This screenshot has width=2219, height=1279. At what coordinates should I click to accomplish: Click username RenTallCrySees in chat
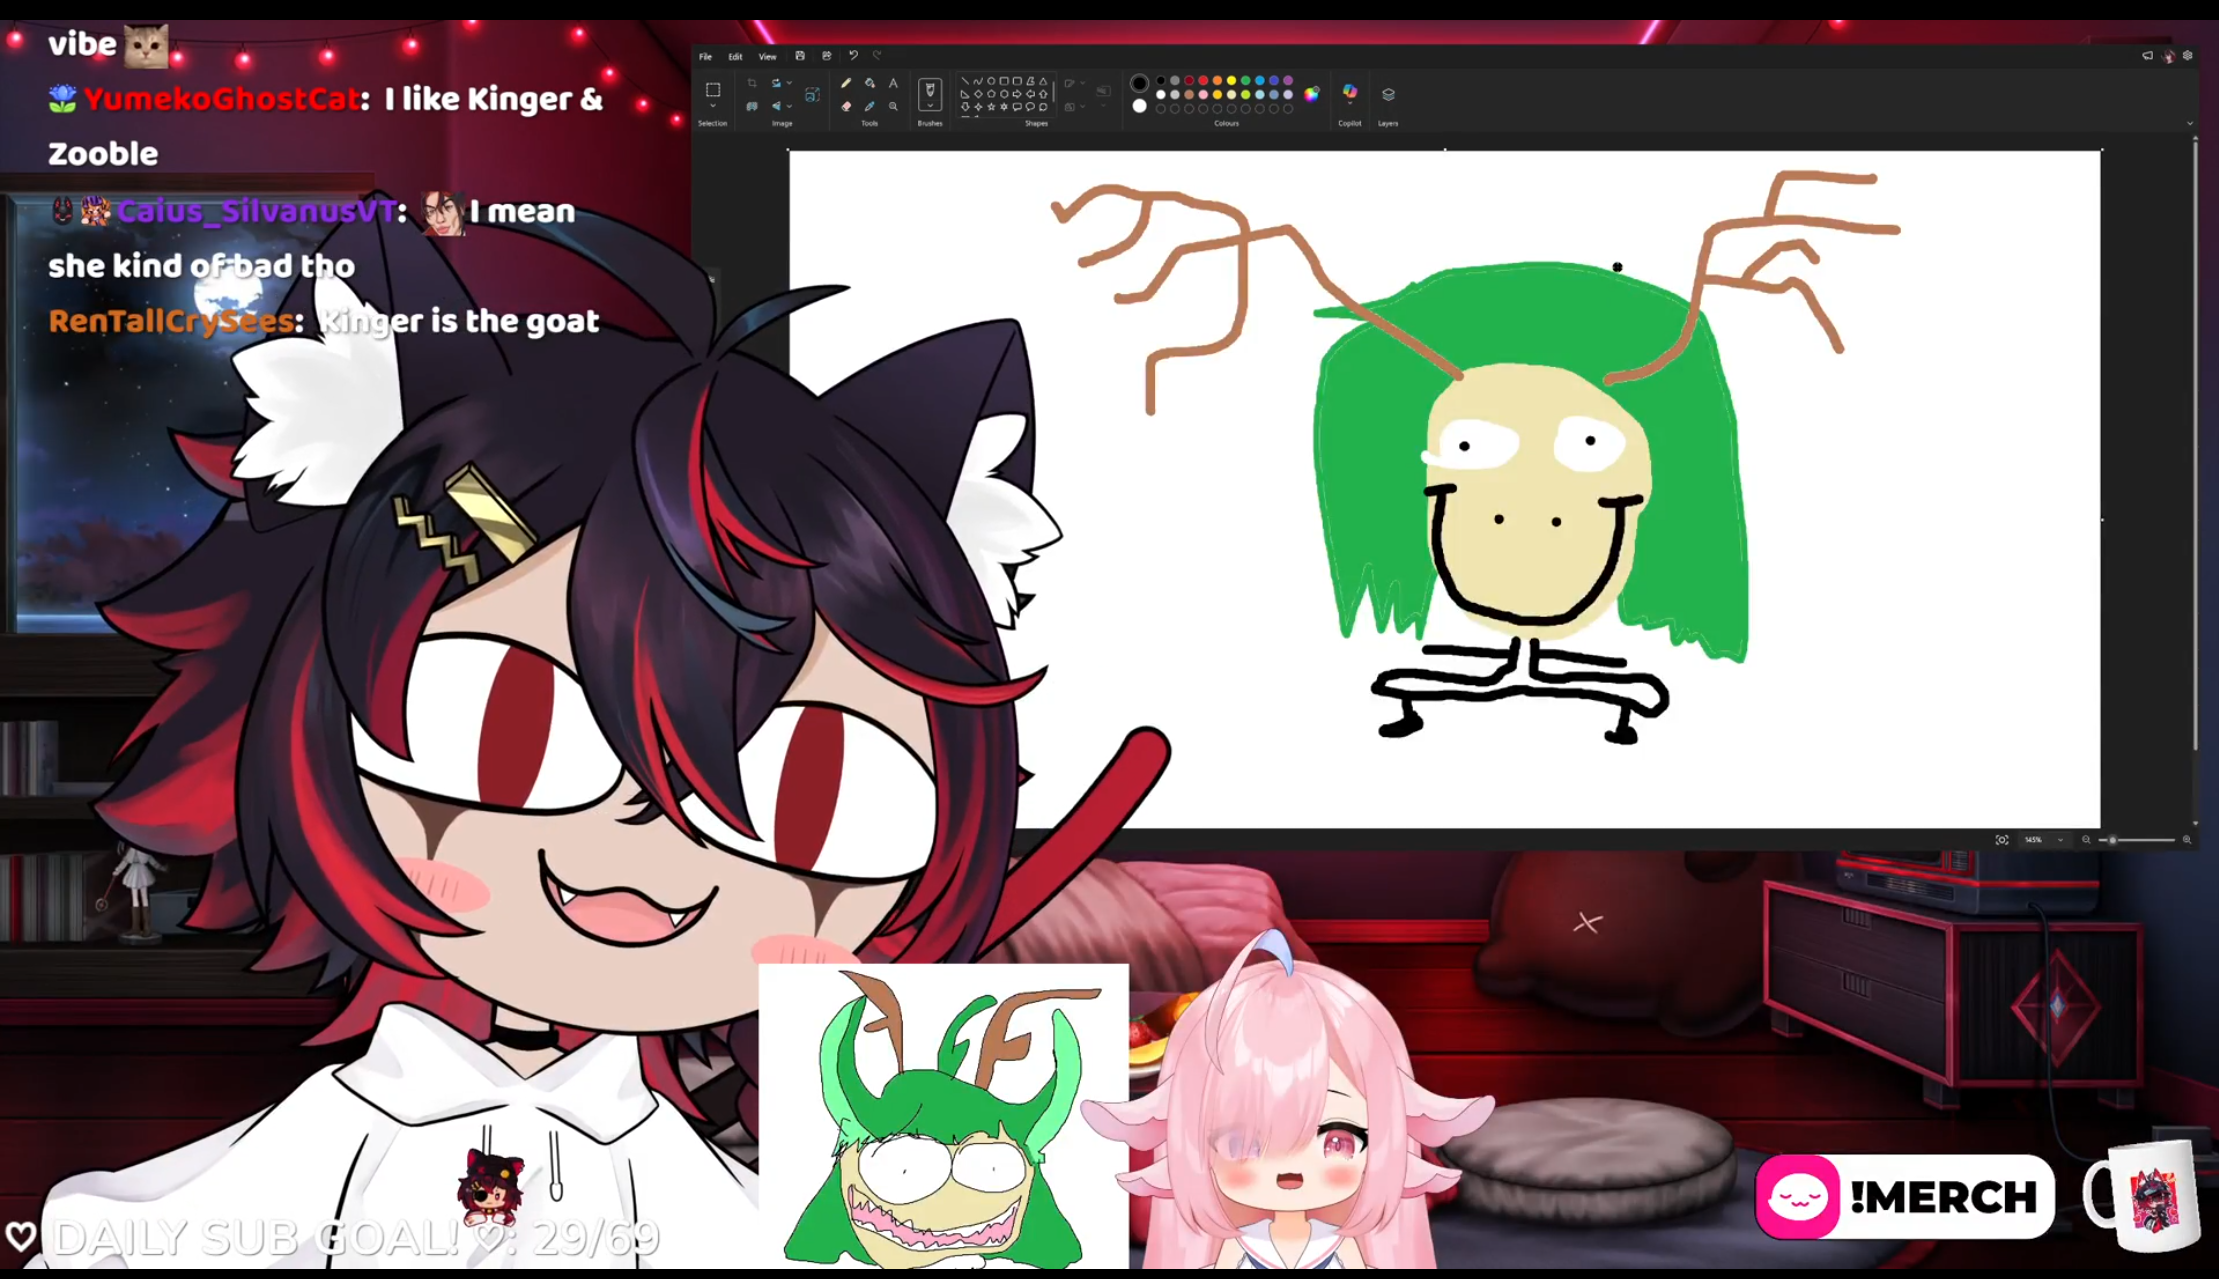pos(172,321)
